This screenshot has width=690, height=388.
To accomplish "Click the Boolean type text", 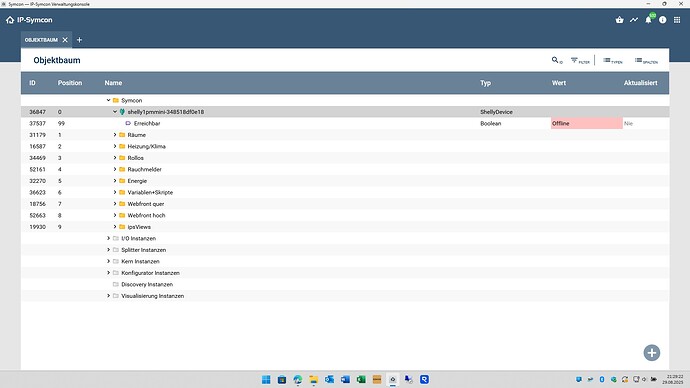I will (491, 124).
